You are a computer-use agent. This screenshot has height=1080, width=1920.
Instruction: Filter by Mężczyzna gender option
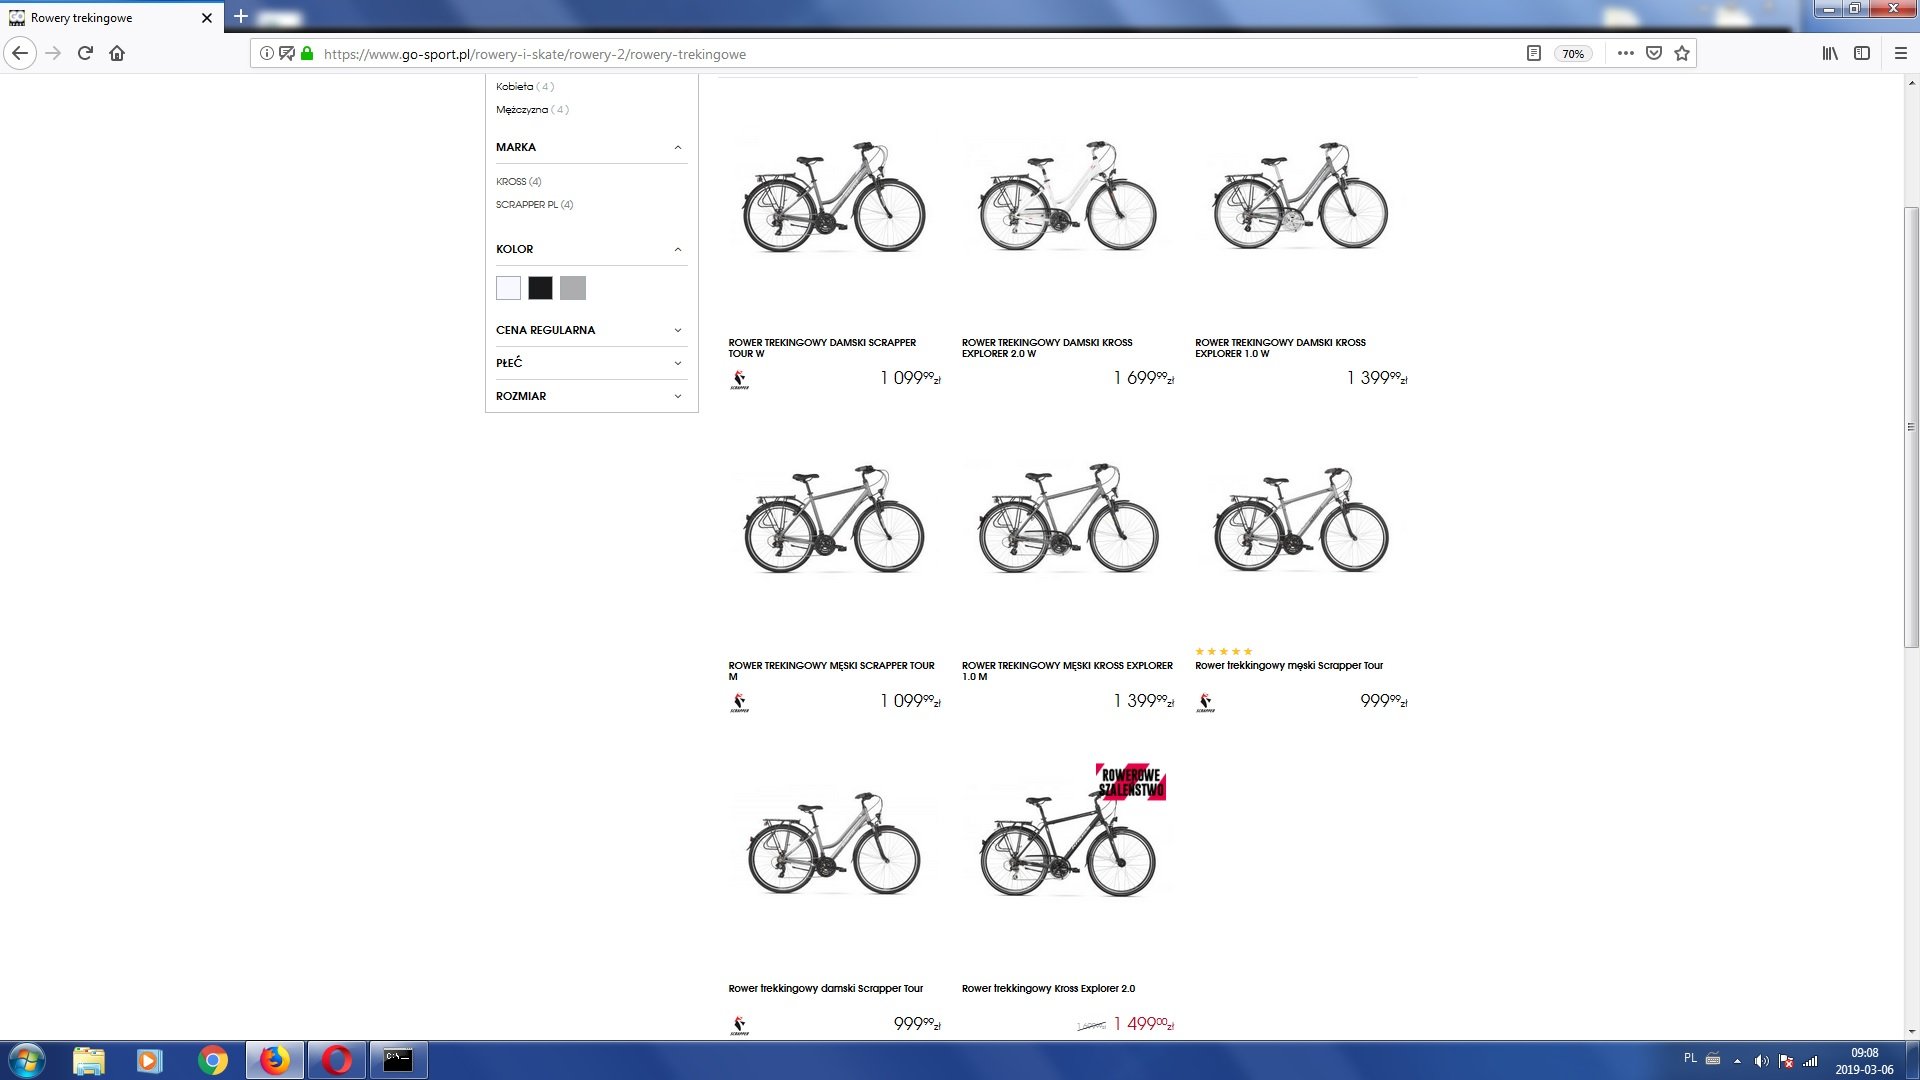click(x=522, y=110)
